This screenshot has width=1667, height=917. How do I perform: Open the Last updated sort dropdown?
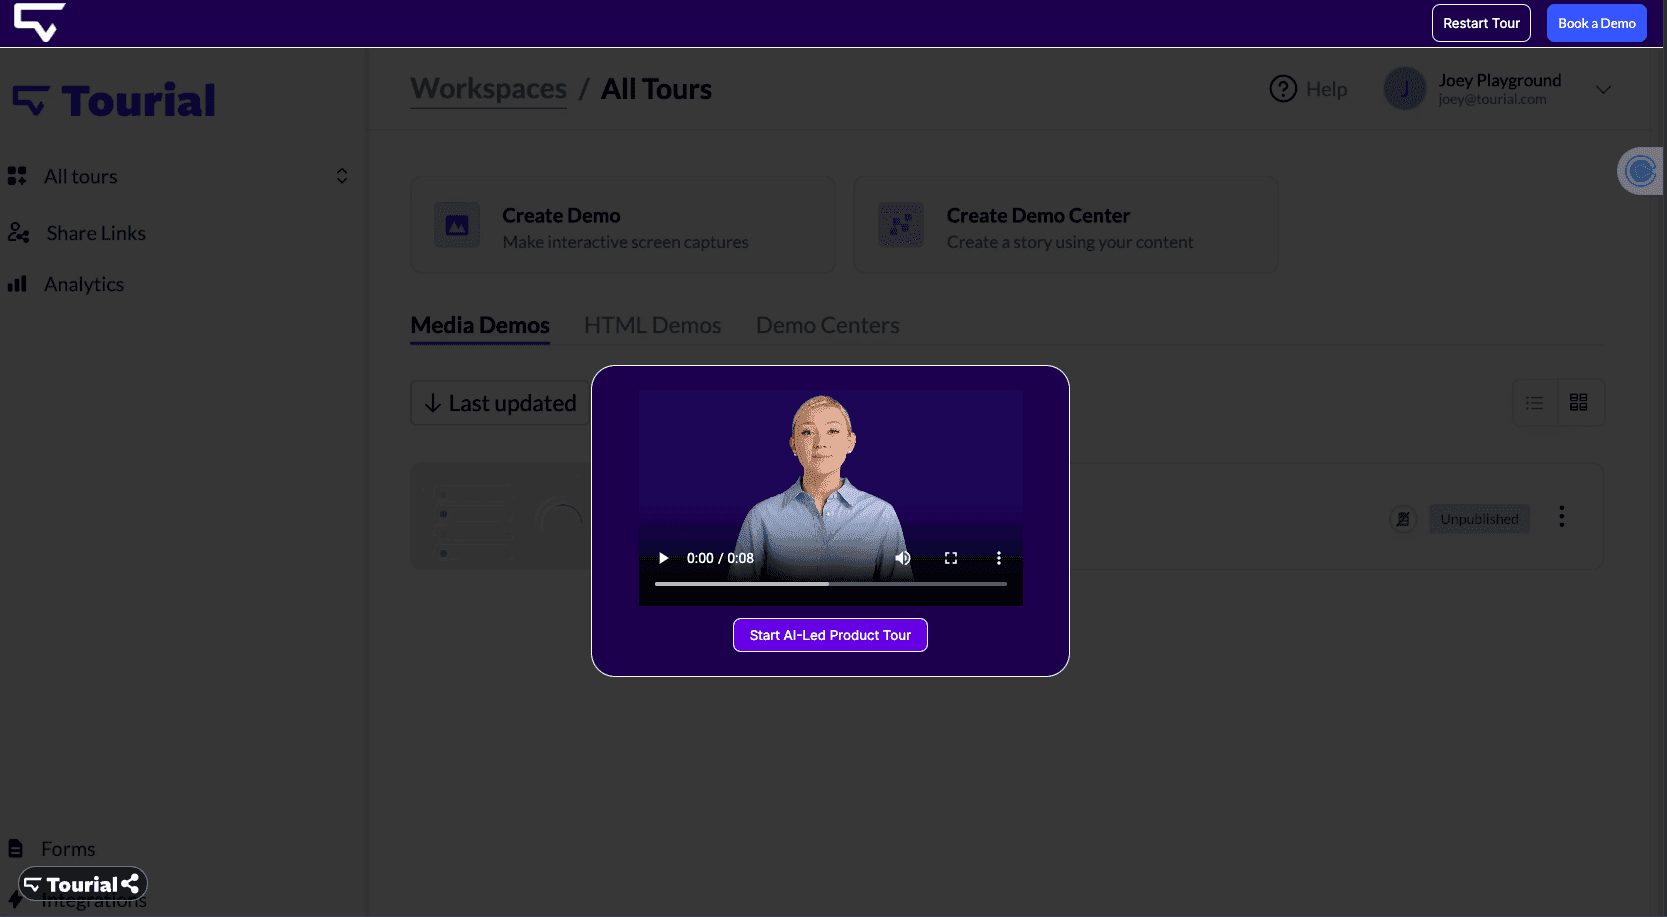499,402
